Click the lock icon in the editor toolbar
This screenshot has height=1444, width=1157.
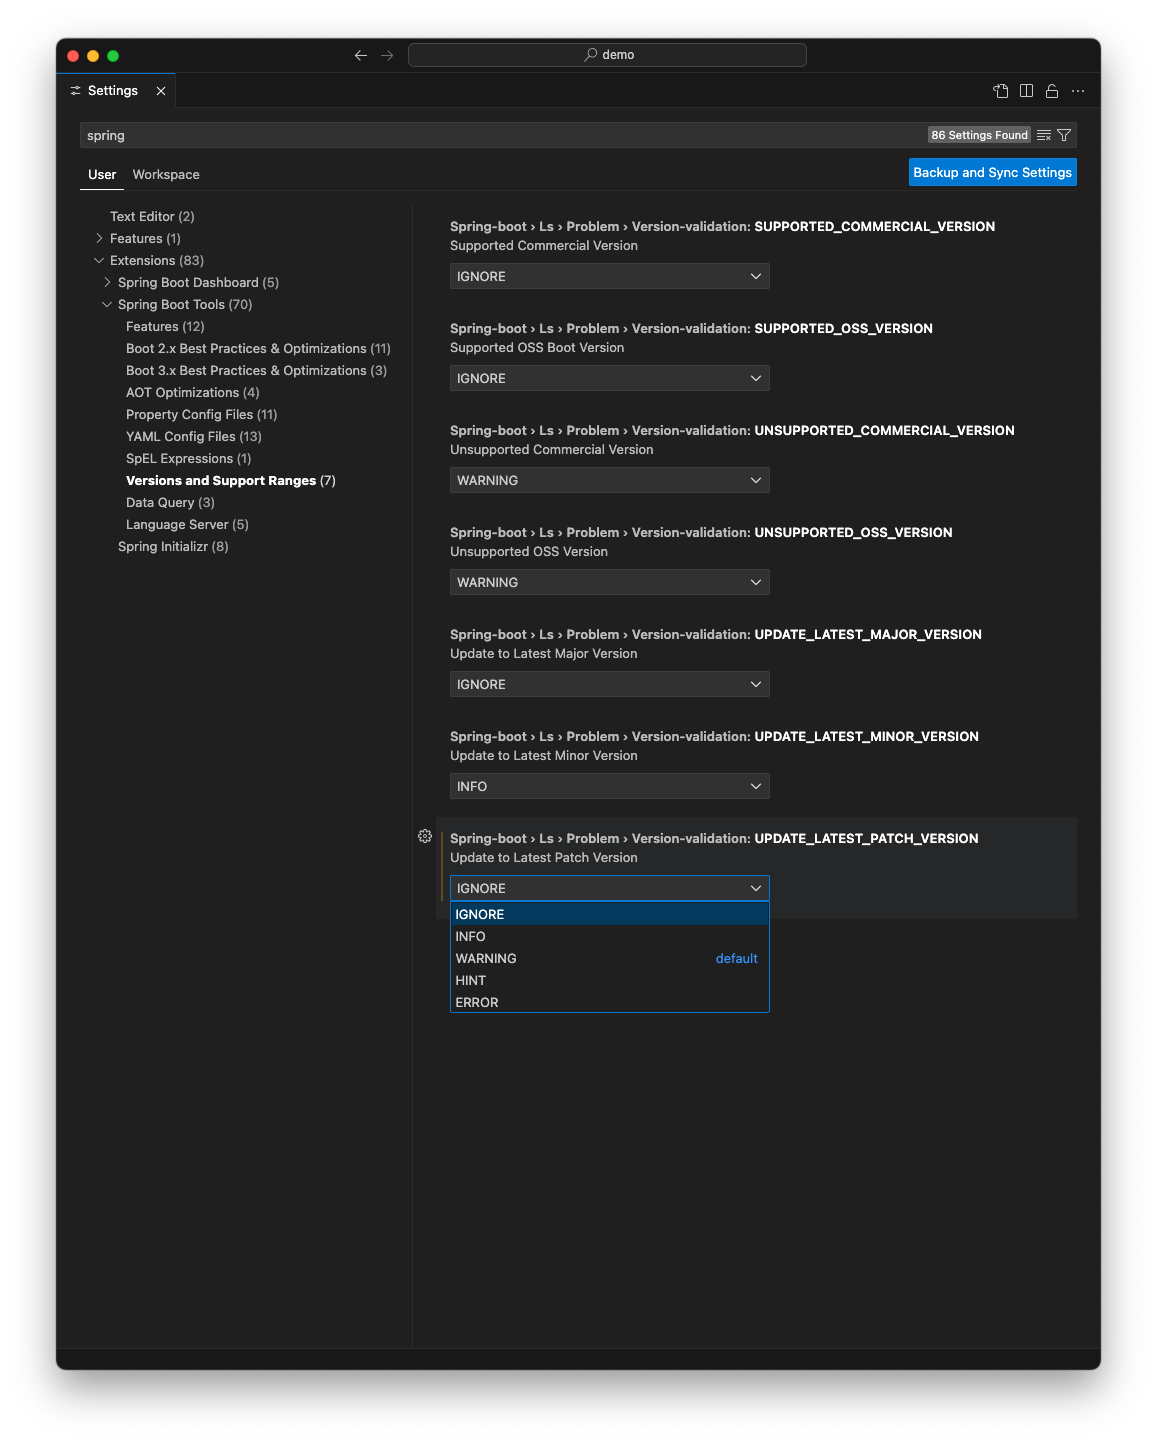pyautogui.click(x=1052, y=91)
